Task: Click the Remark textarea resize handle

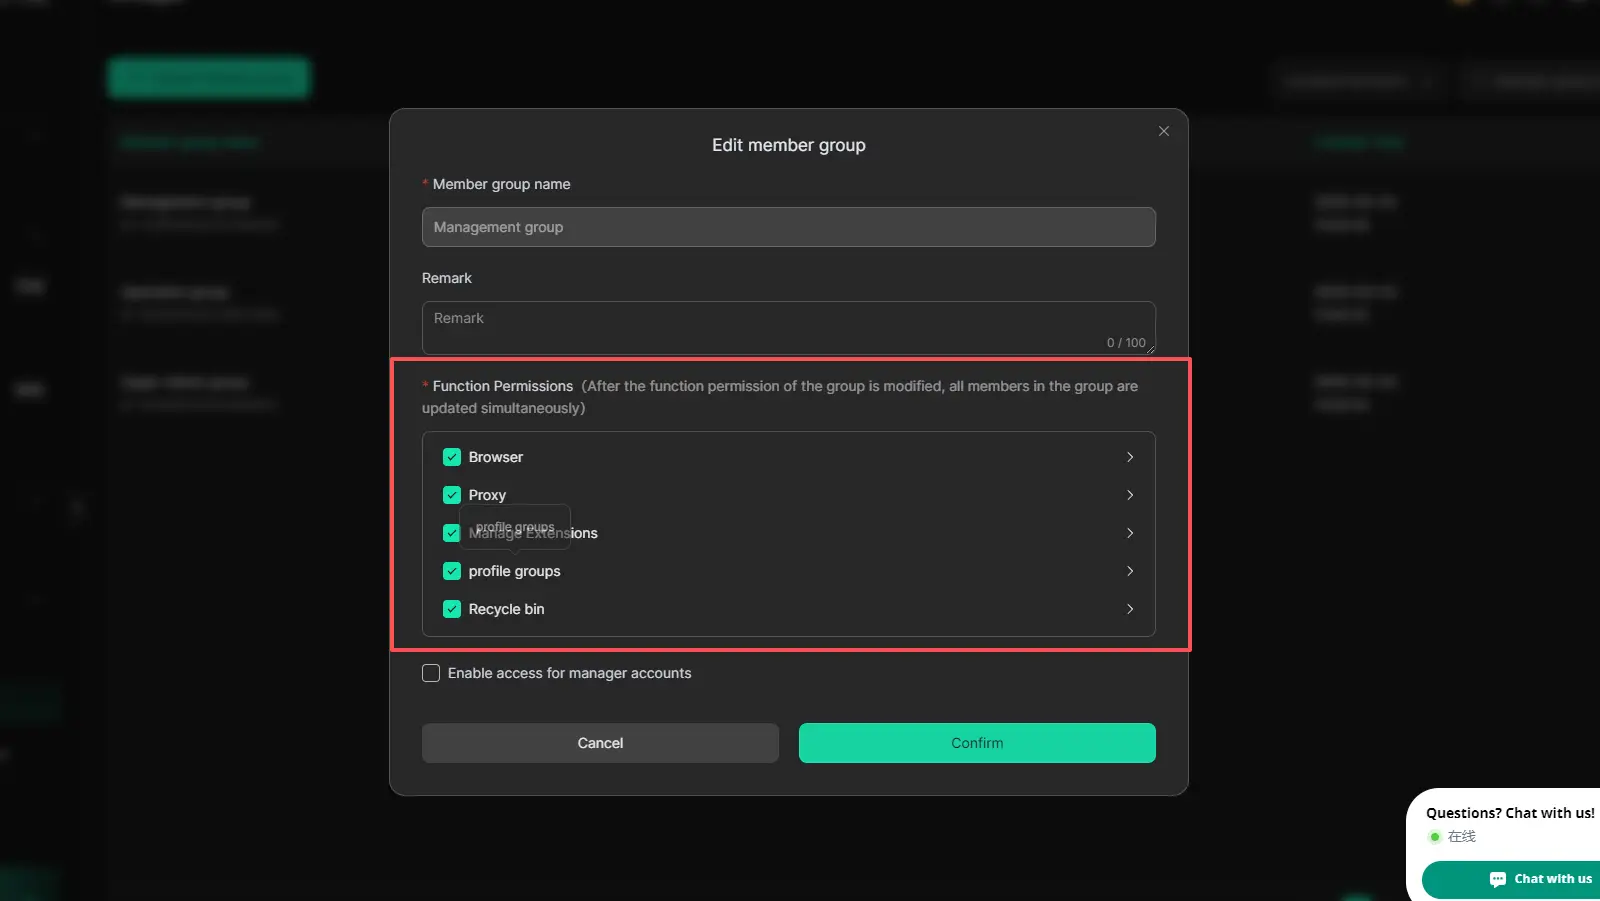Action: [x=1151, y=350]
